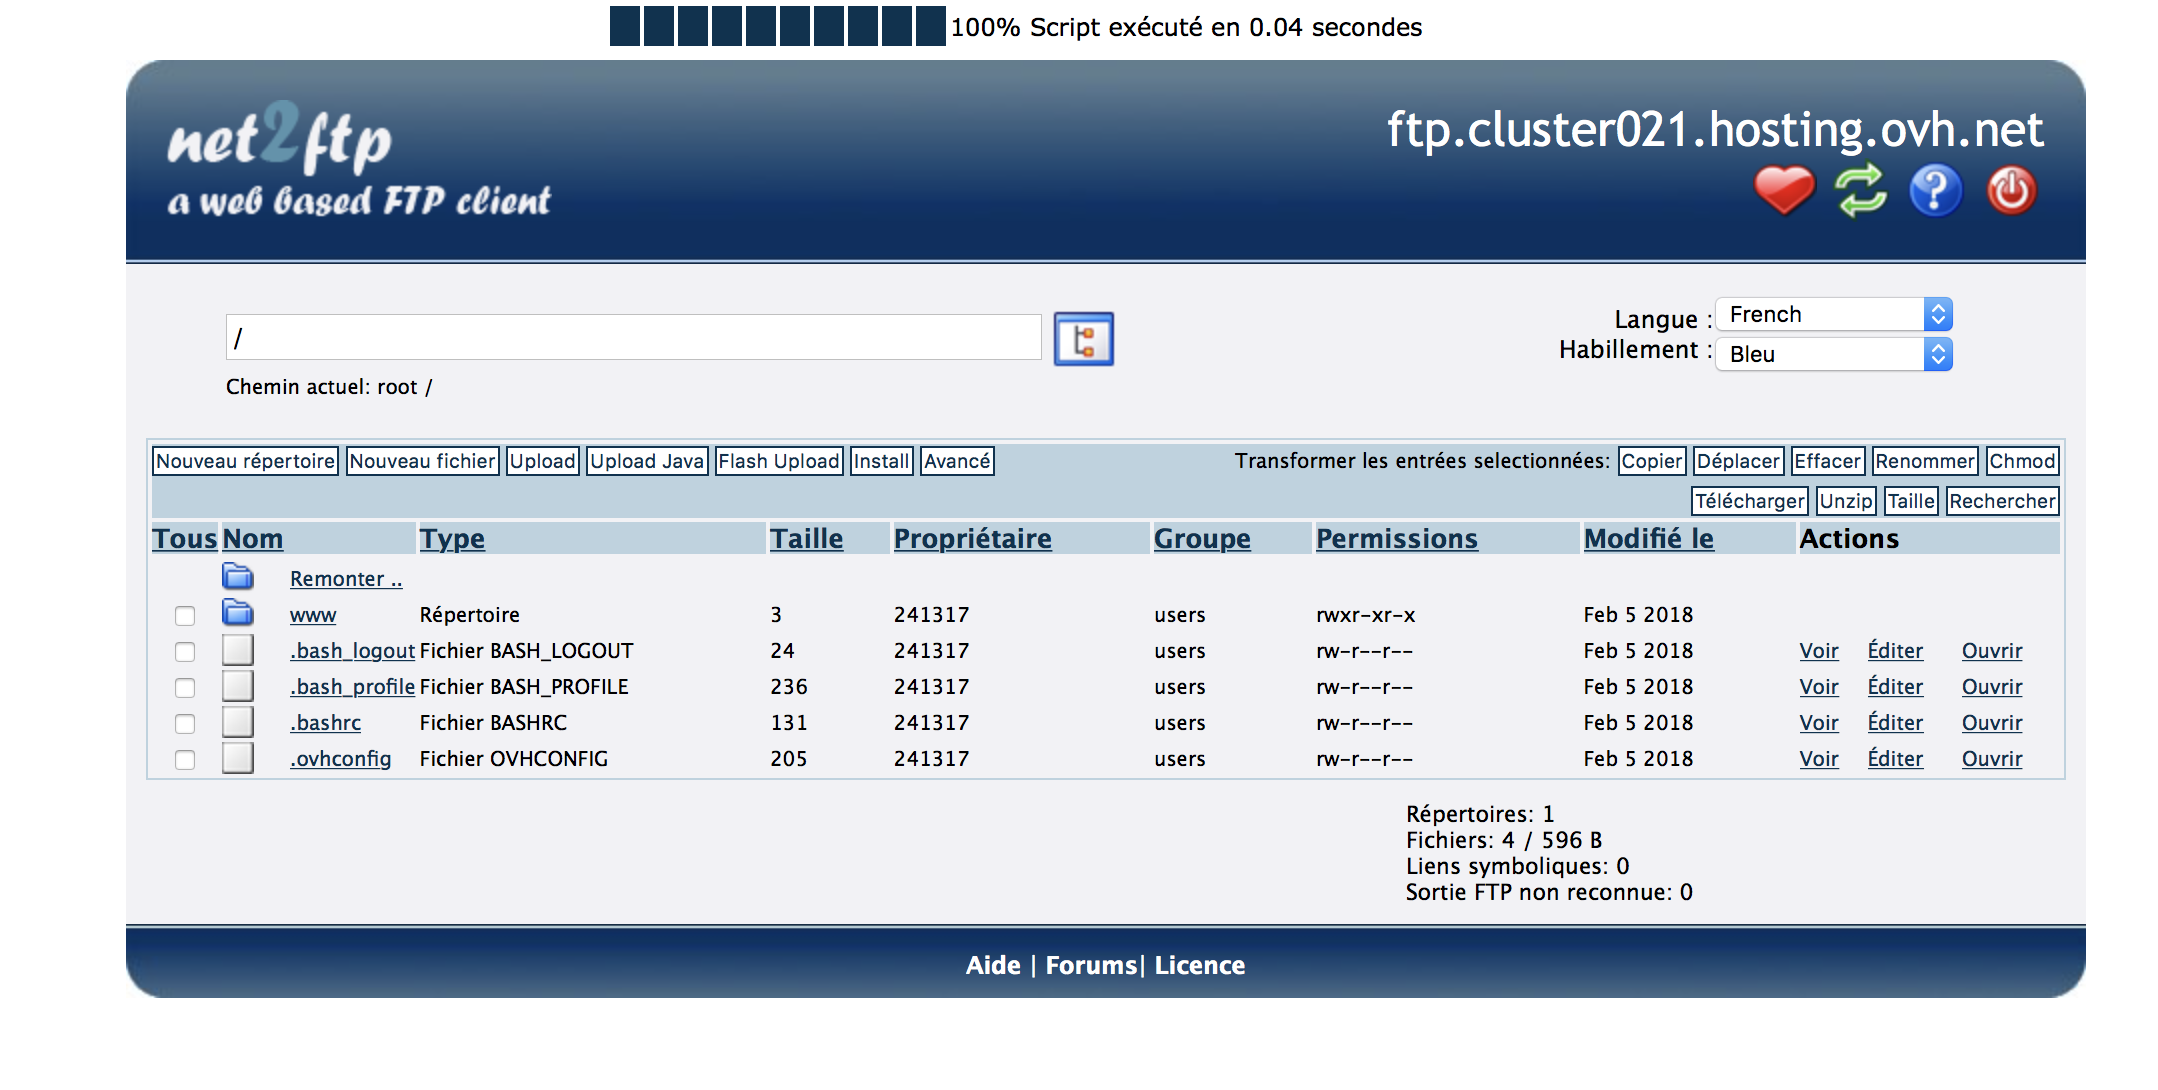Log out with red power icon
The height and width of the screenshot is (1090, 2158).
(x=2011, y=190)
